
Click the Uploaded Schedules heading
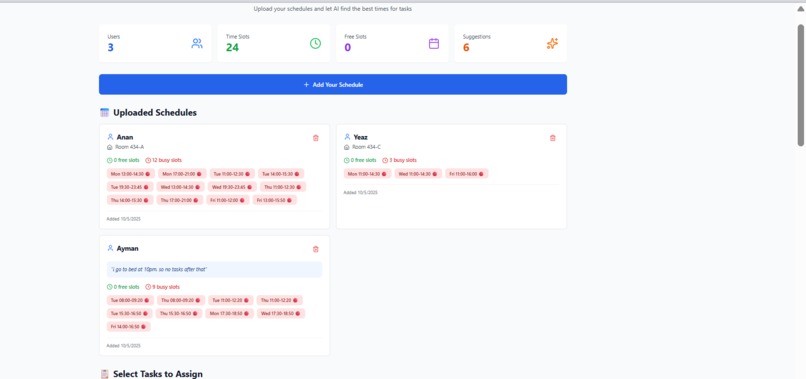click(155, 113)
